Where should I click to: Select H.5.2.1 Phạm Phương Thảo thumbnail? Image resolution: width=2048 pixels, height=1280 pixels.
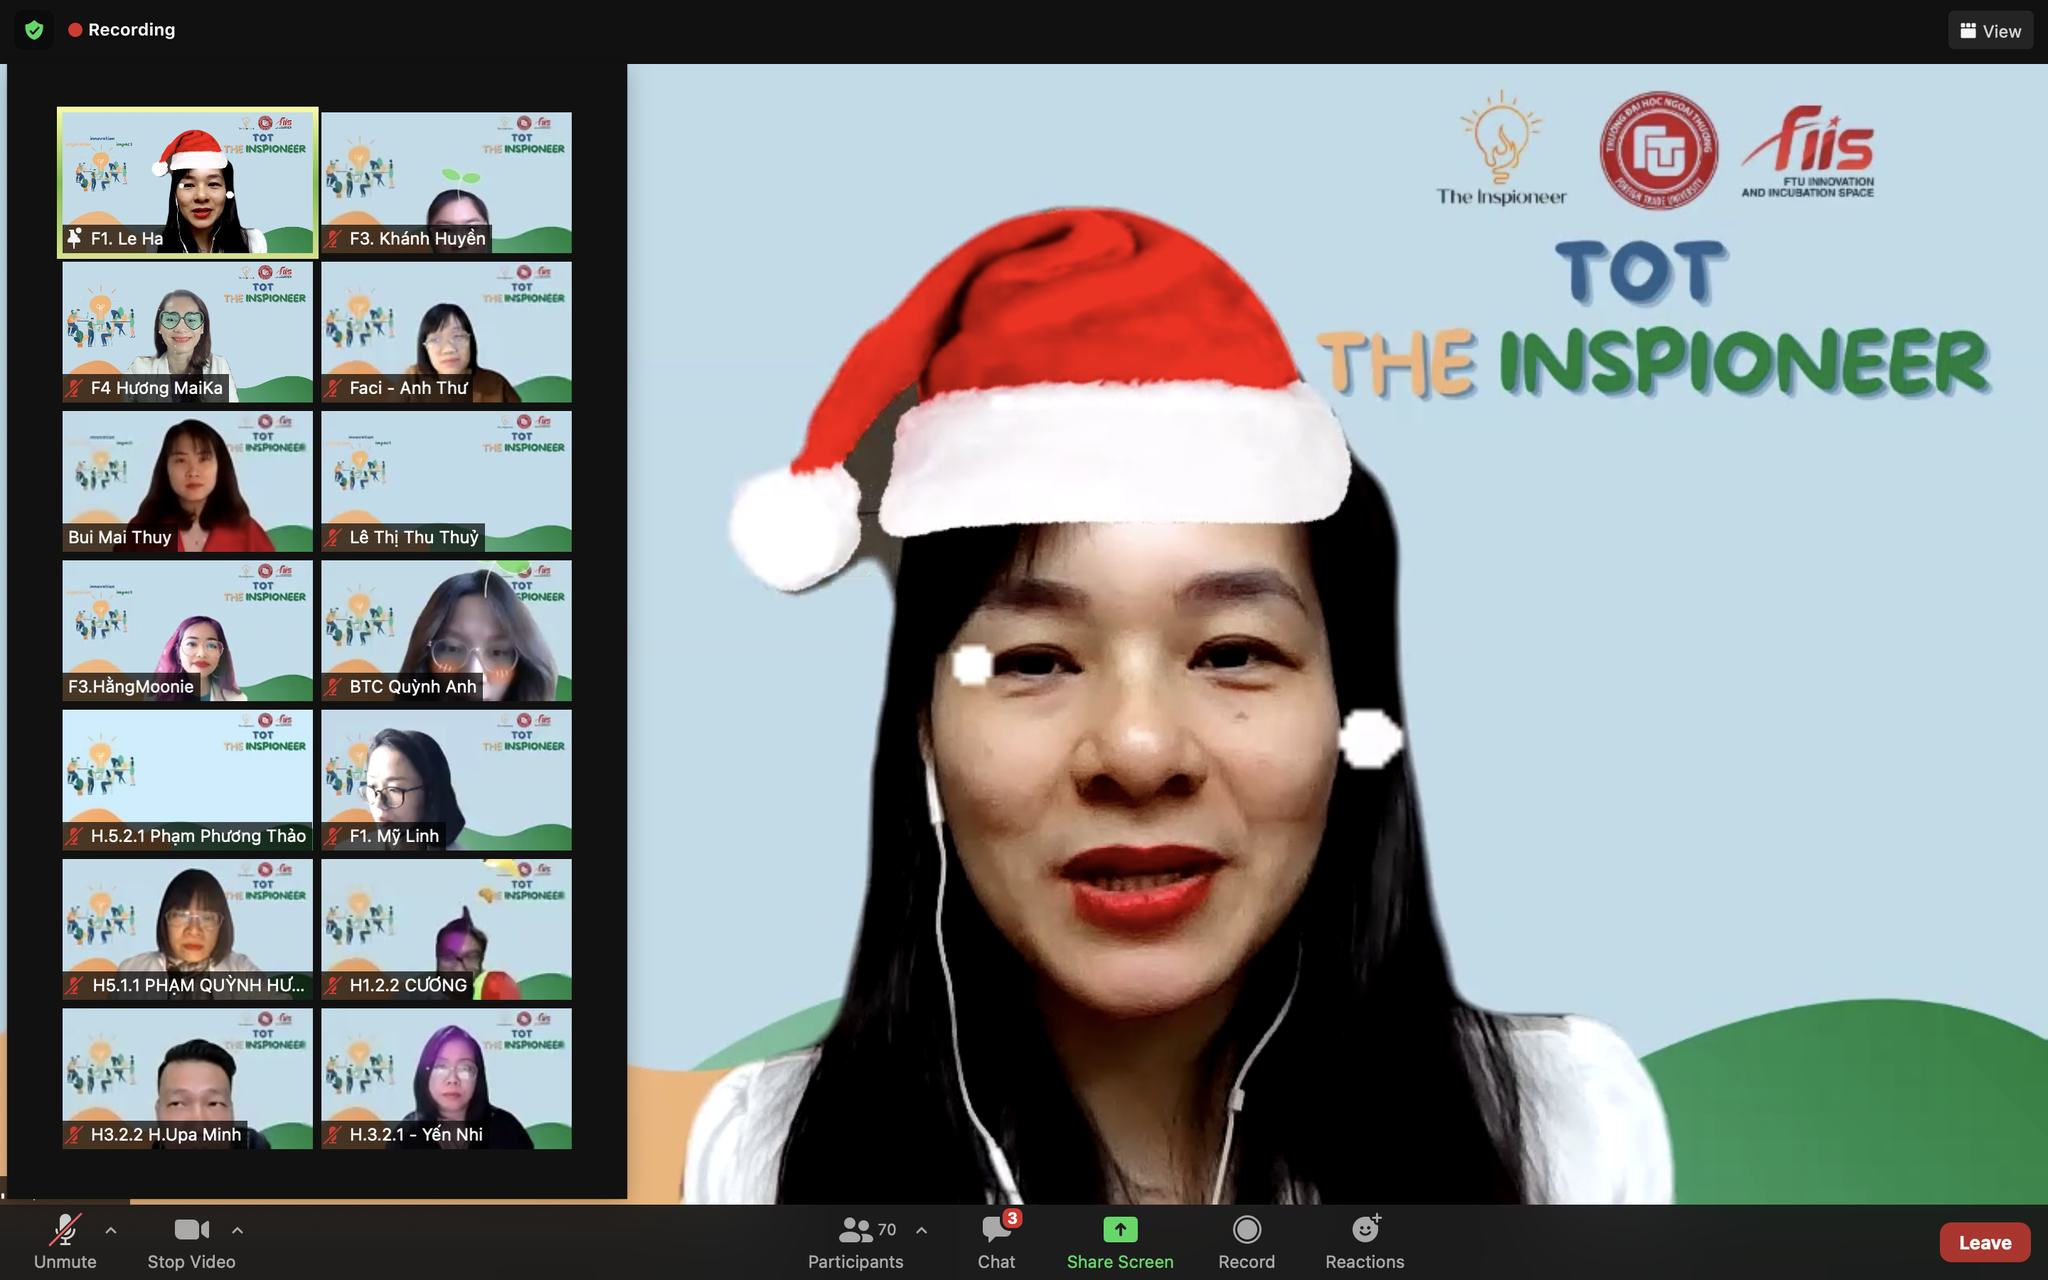188,780
